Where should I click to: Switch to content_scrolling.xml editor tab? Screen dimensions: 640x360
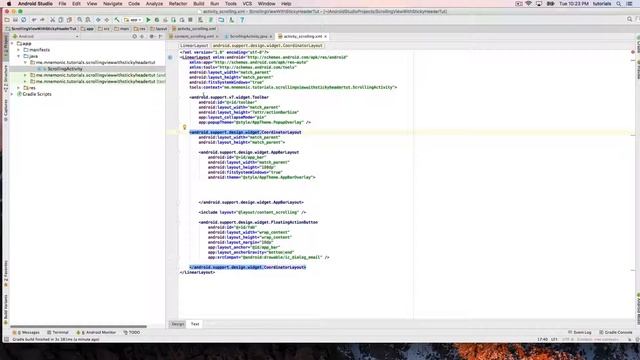194,36
